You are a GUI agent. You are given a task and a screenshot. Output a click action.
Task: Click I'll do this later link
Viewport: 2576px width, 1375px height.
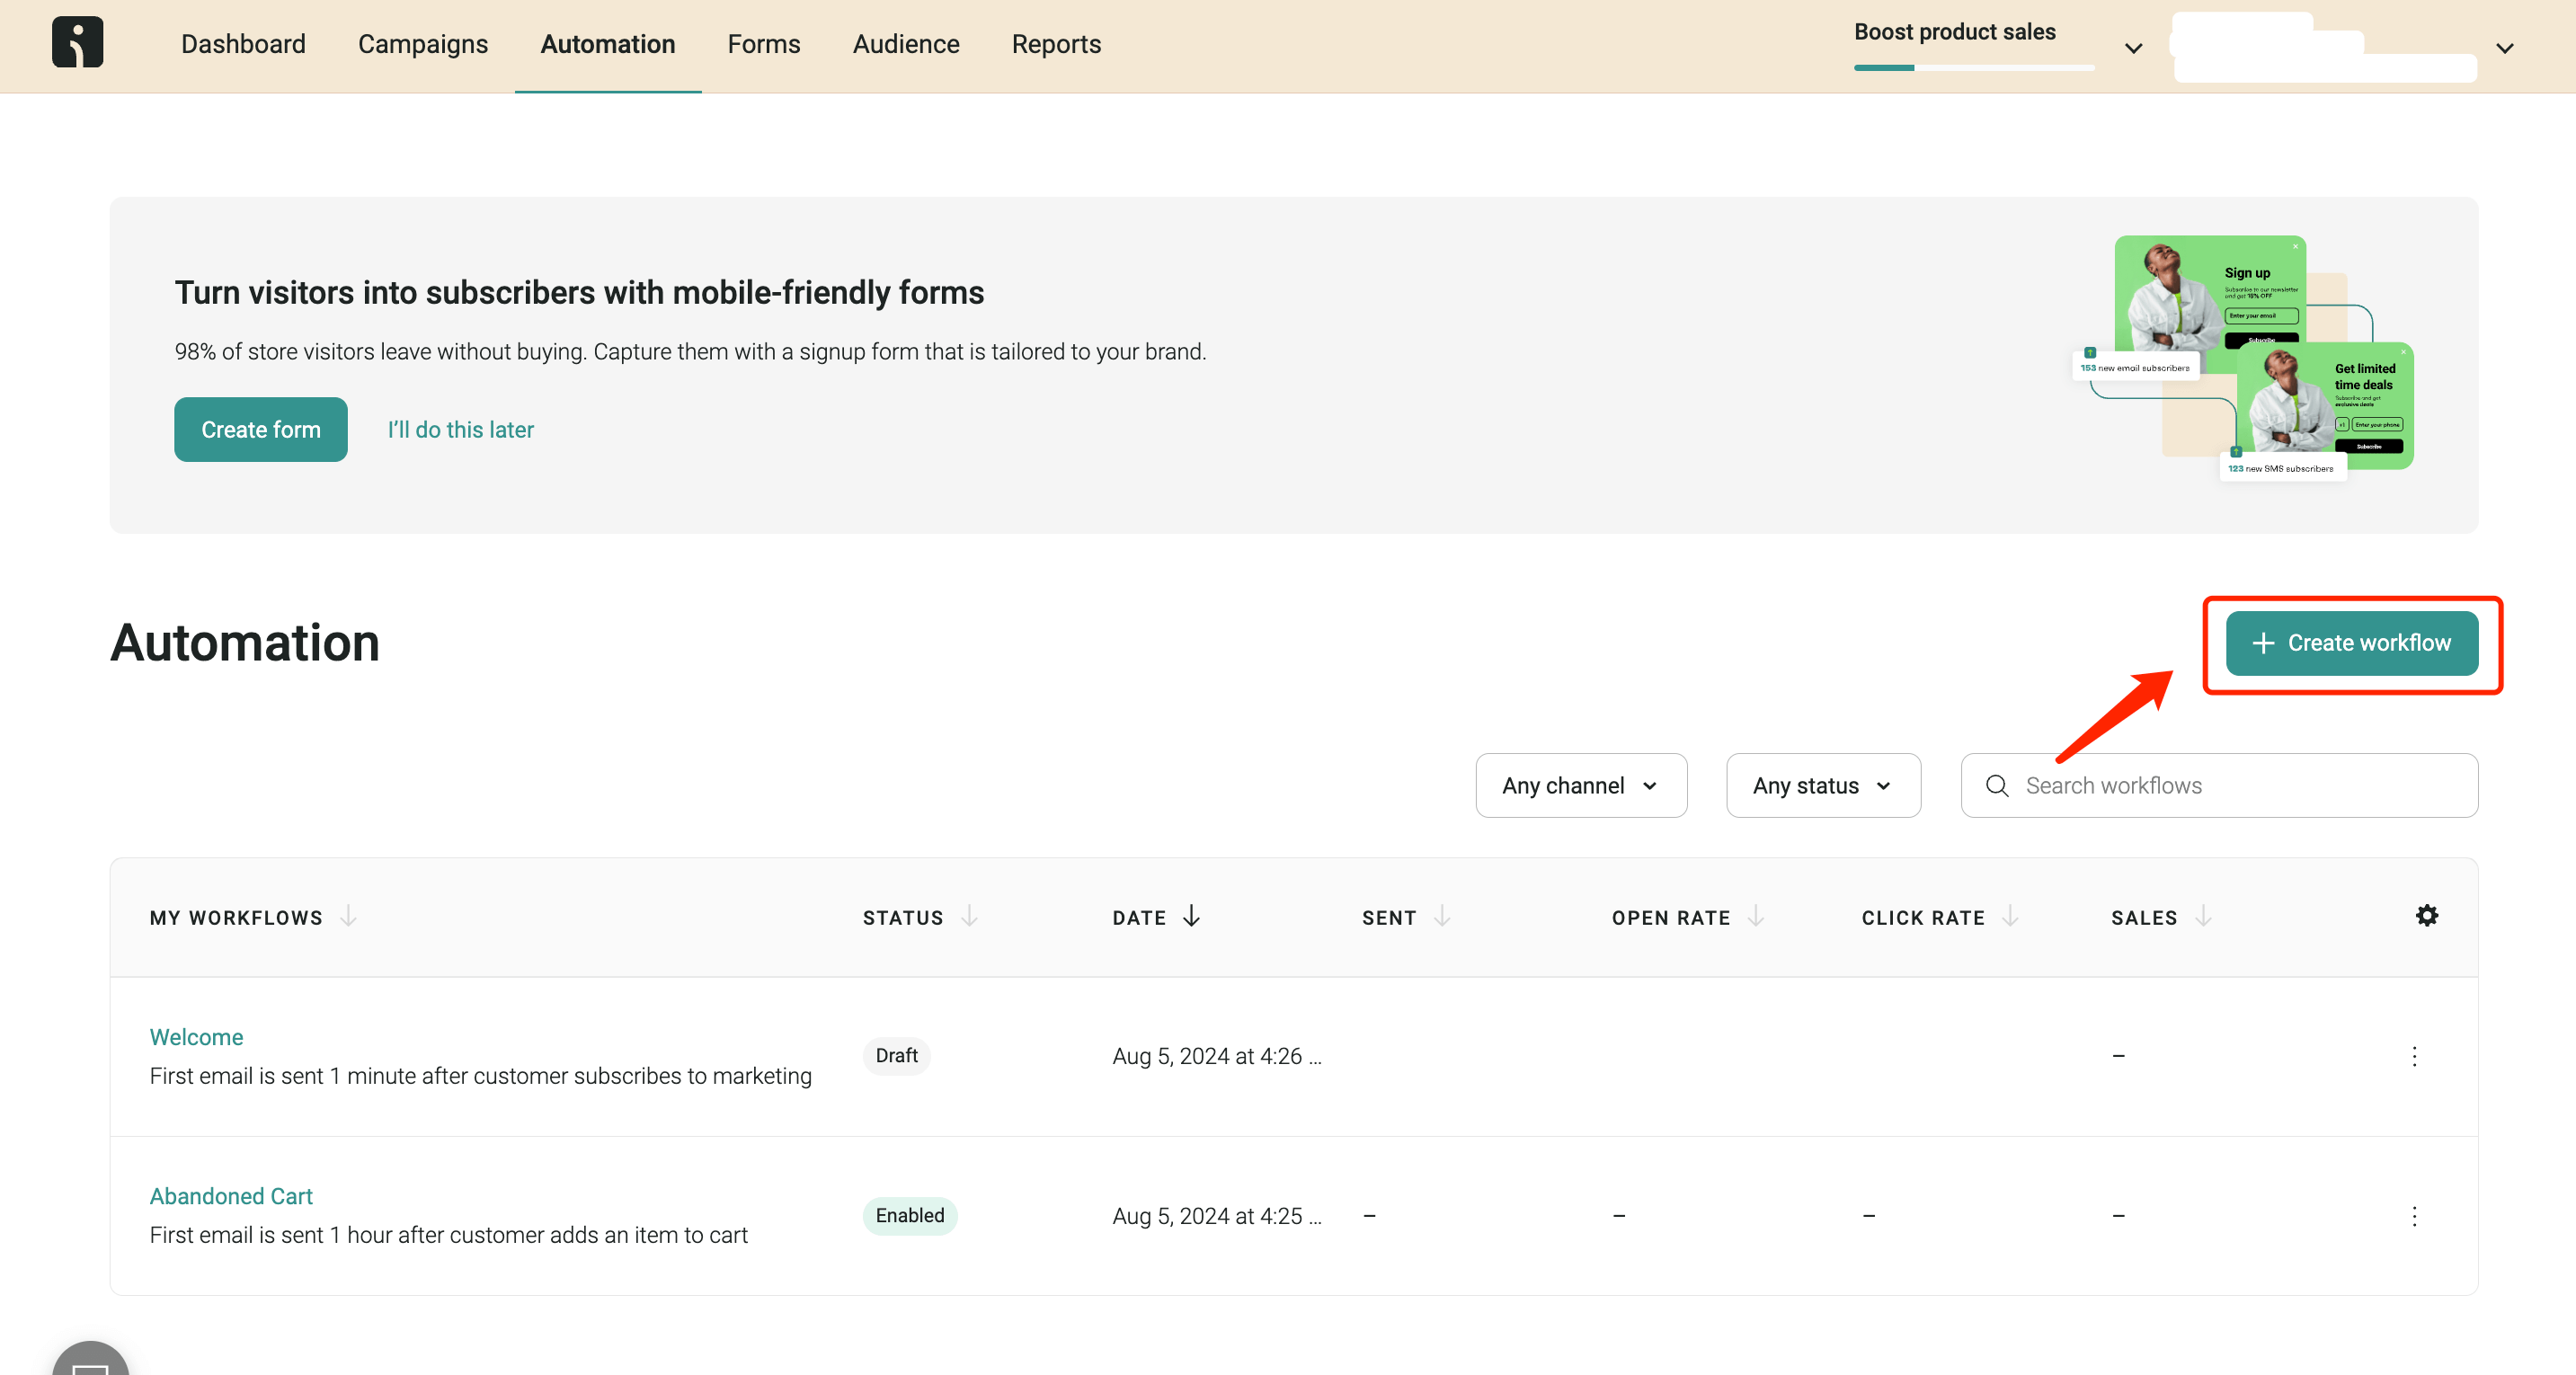[460, 429]
